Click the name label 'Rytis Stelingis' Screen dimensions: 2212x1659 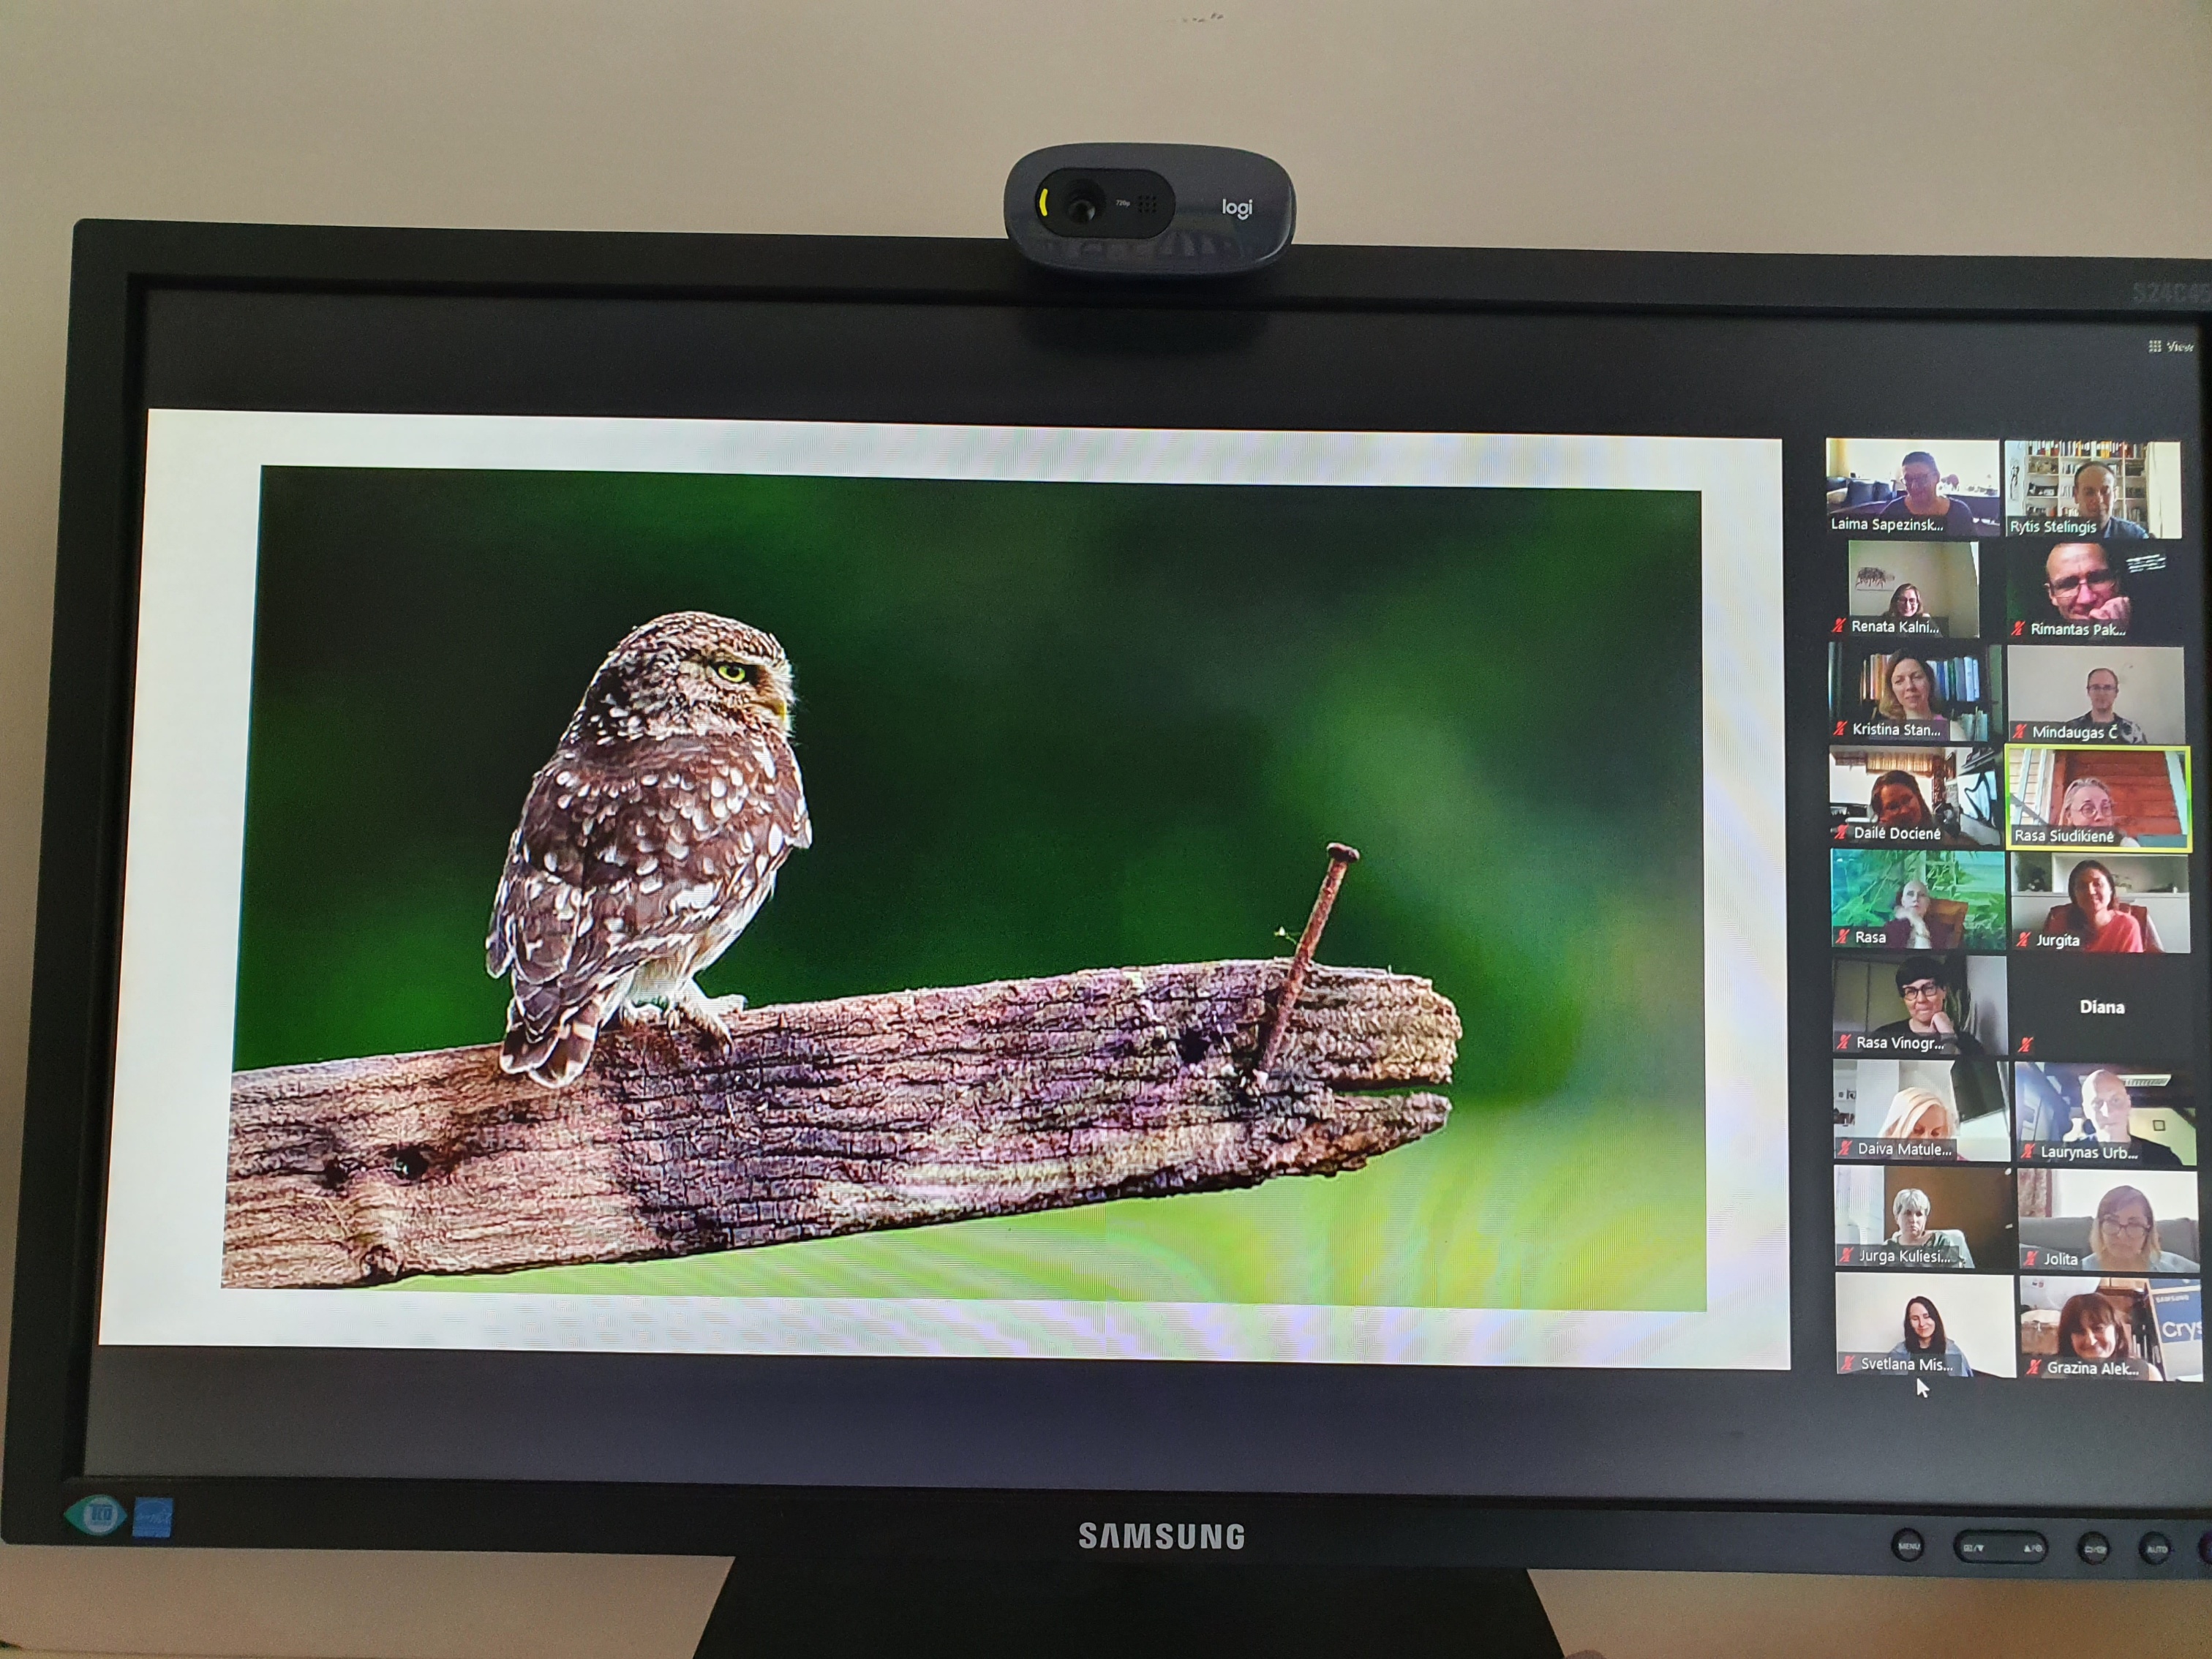coord(2053,526)
